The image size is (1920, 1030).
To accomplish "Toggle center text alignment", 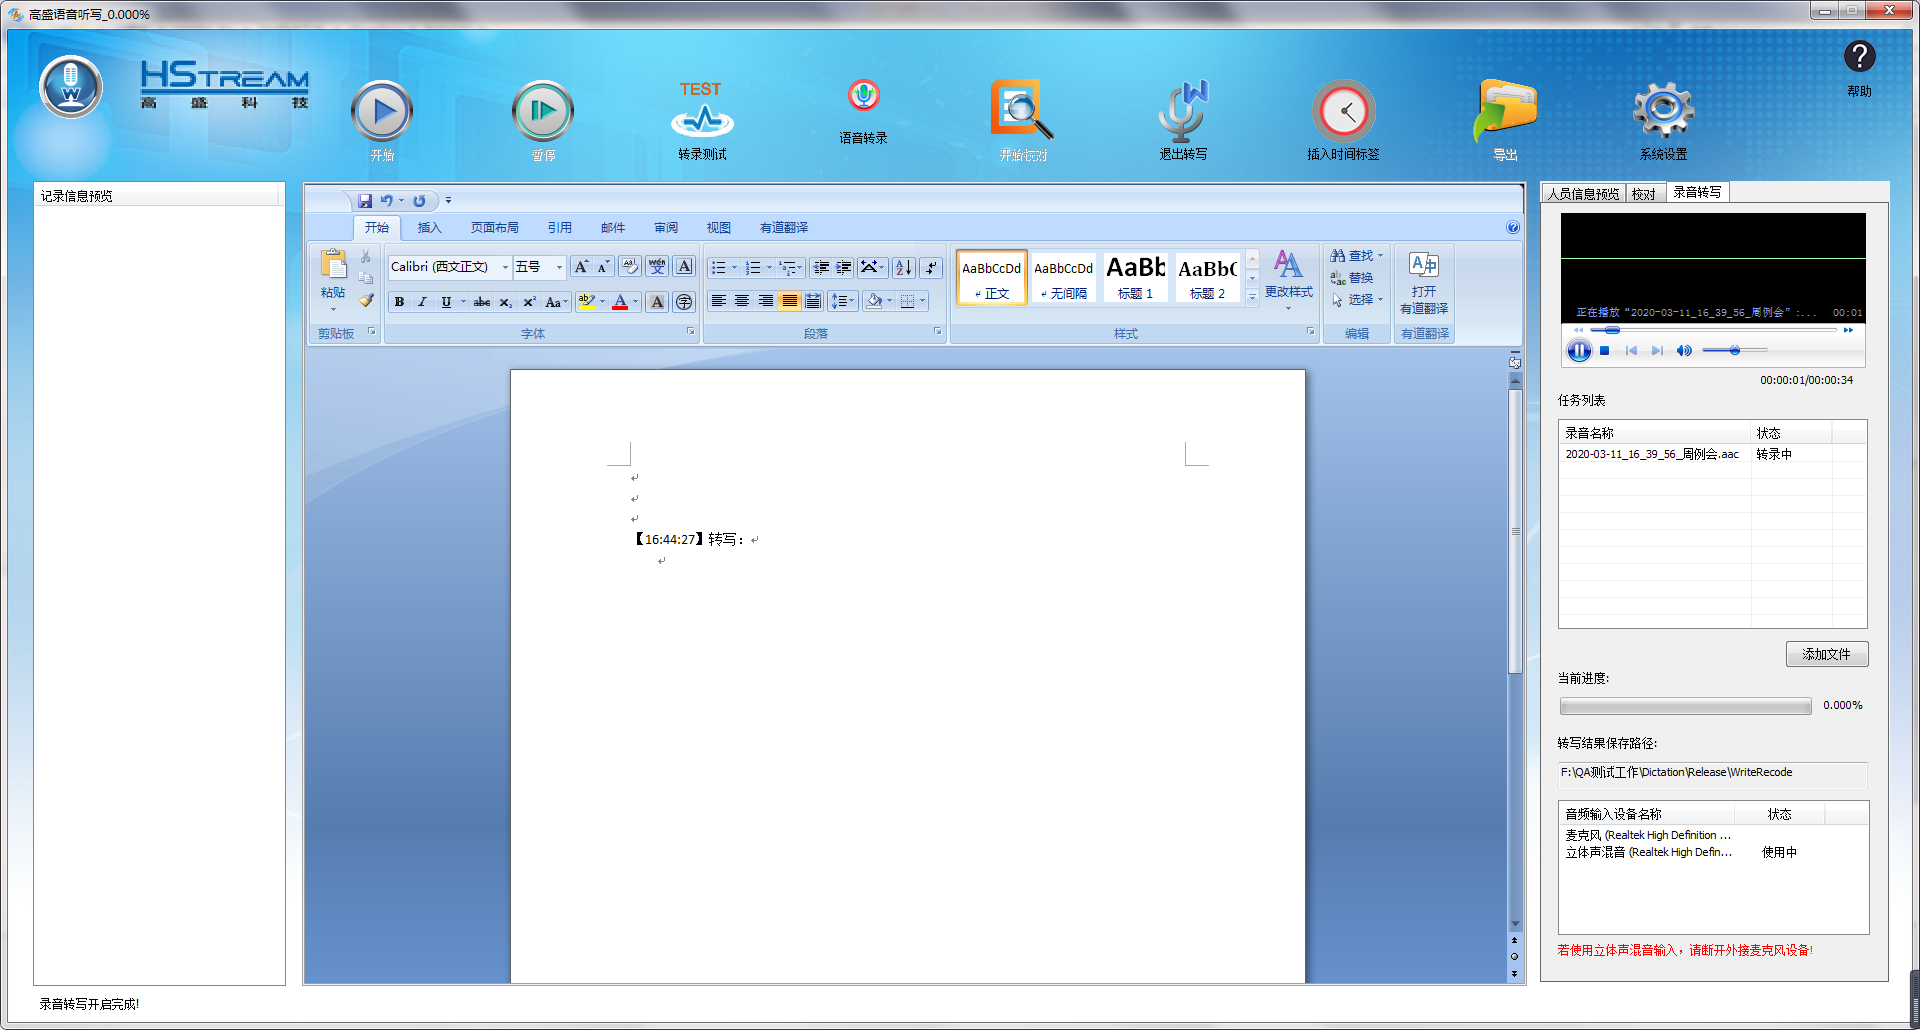I will (742, 301).
